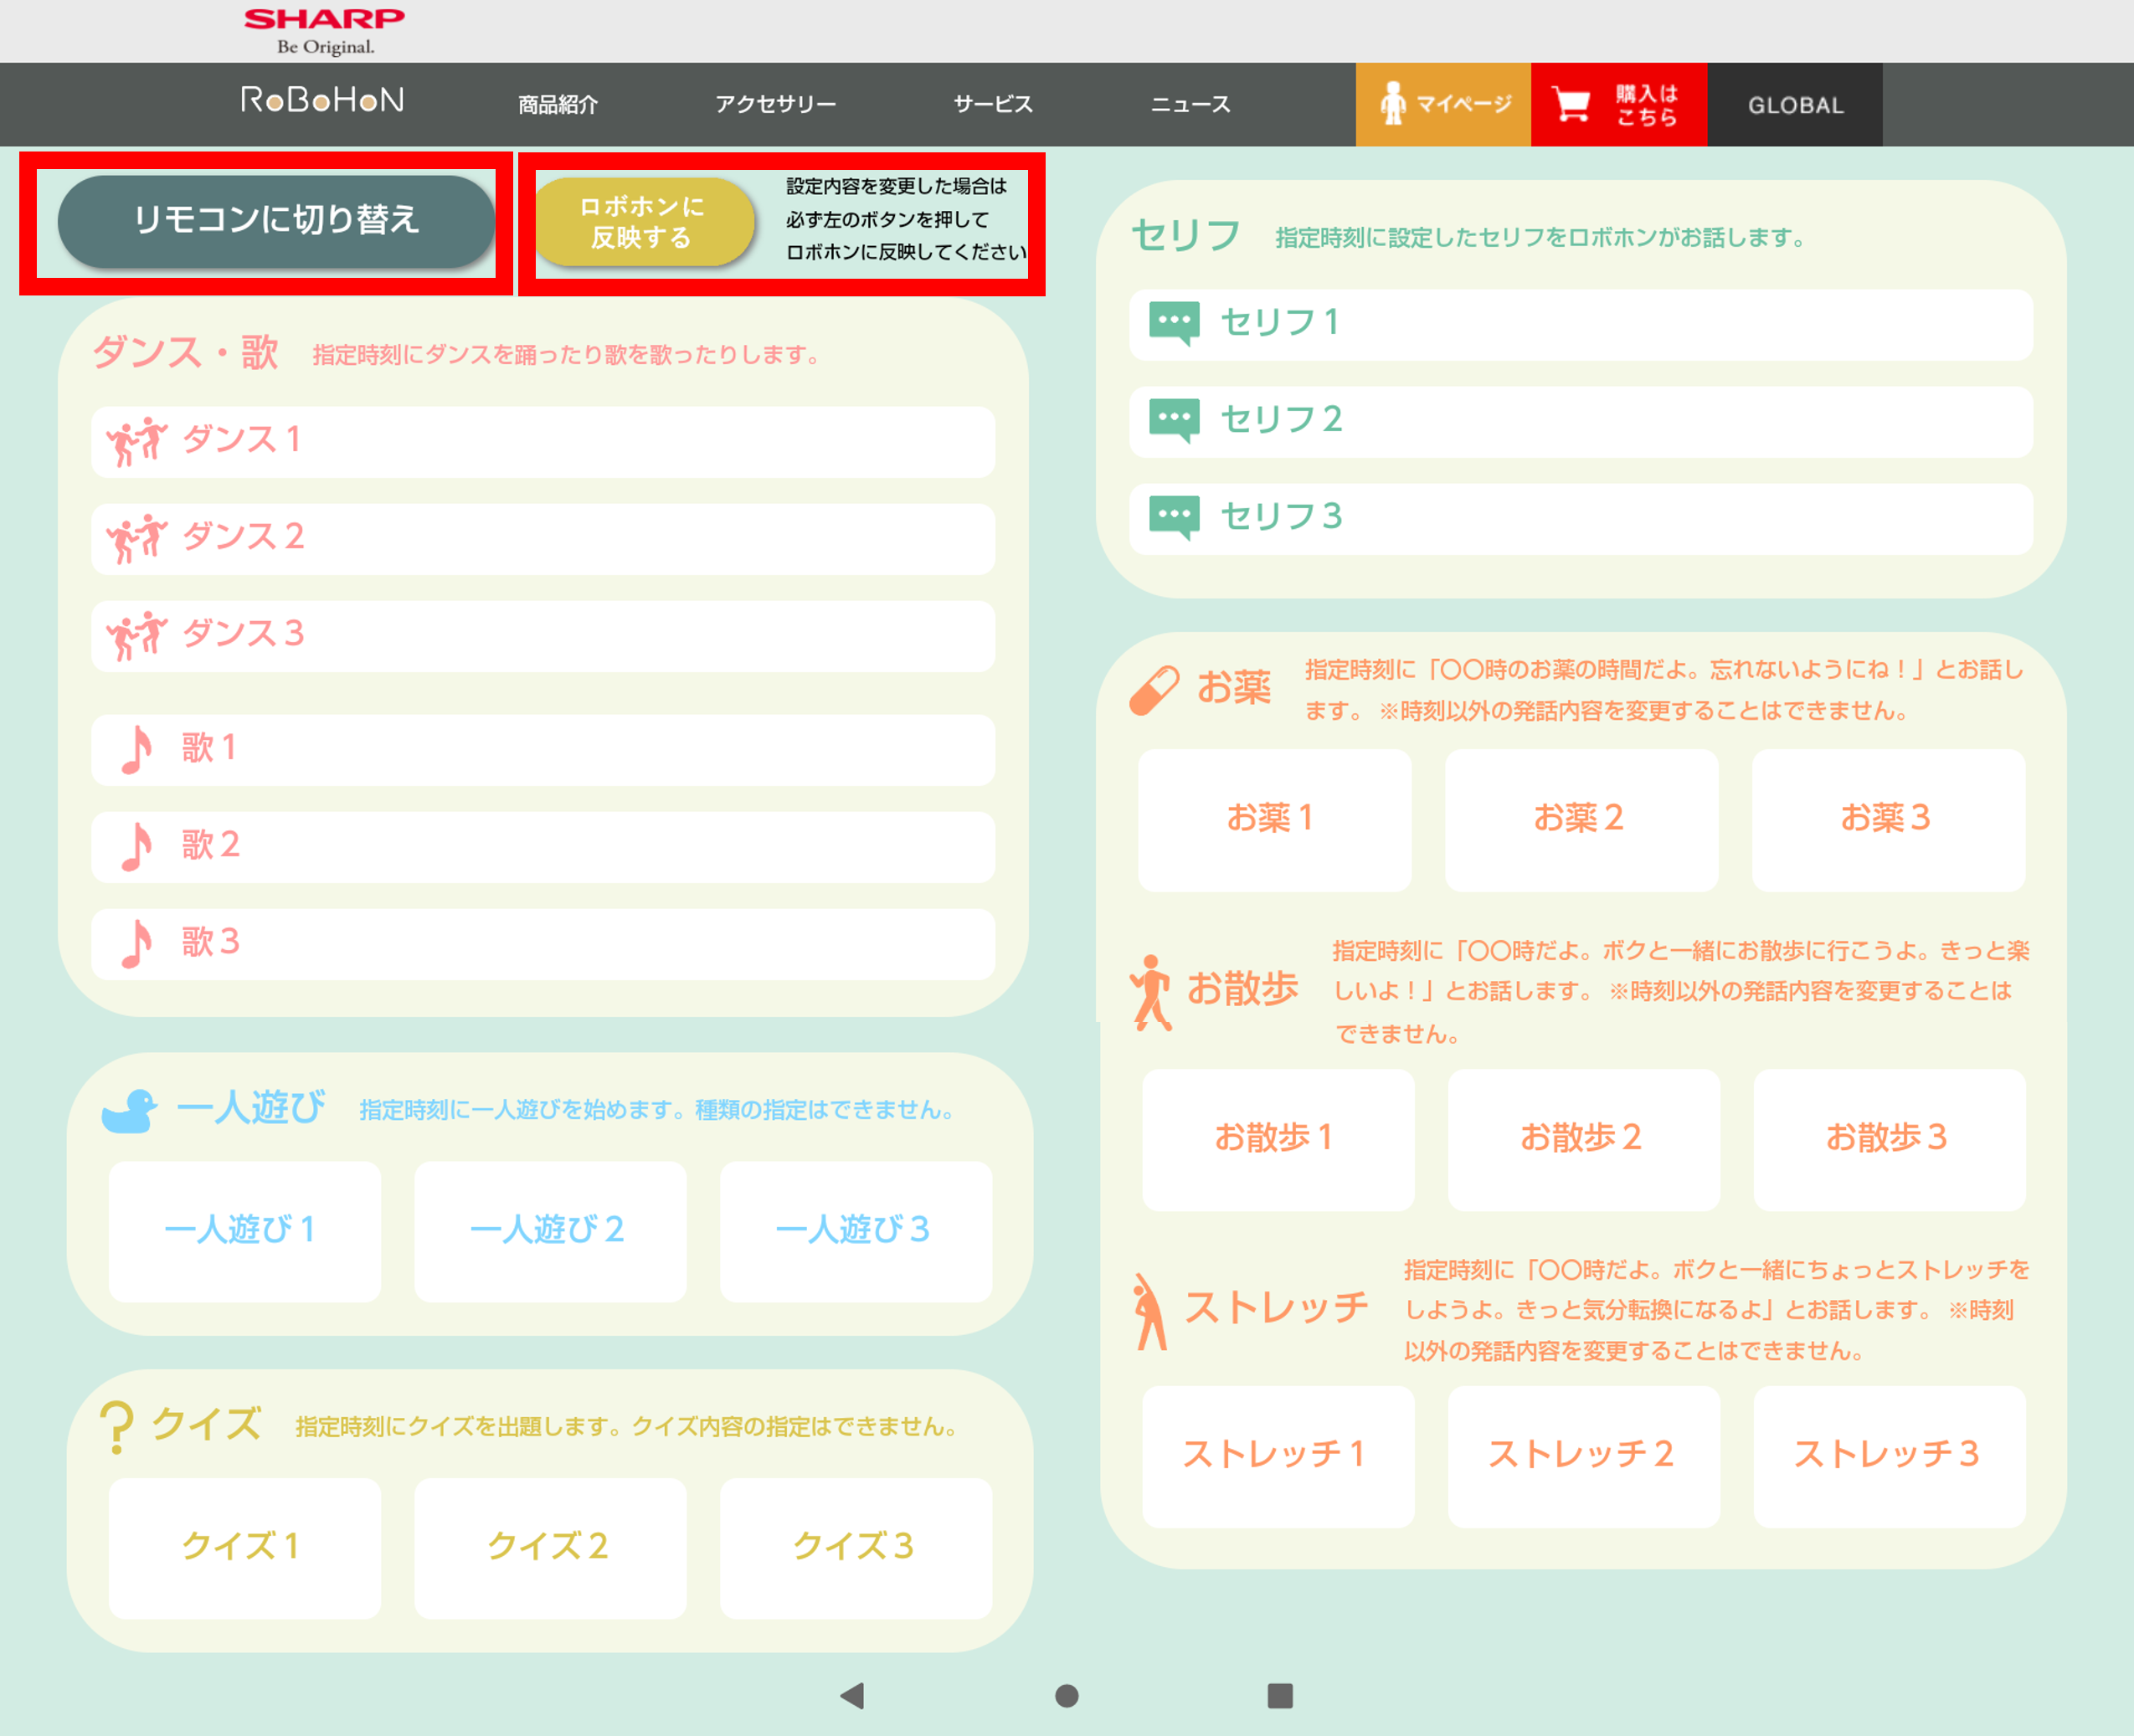Choose the 一人遊び３ tile
The image size is (2134, 1736).
(856, 1231)
